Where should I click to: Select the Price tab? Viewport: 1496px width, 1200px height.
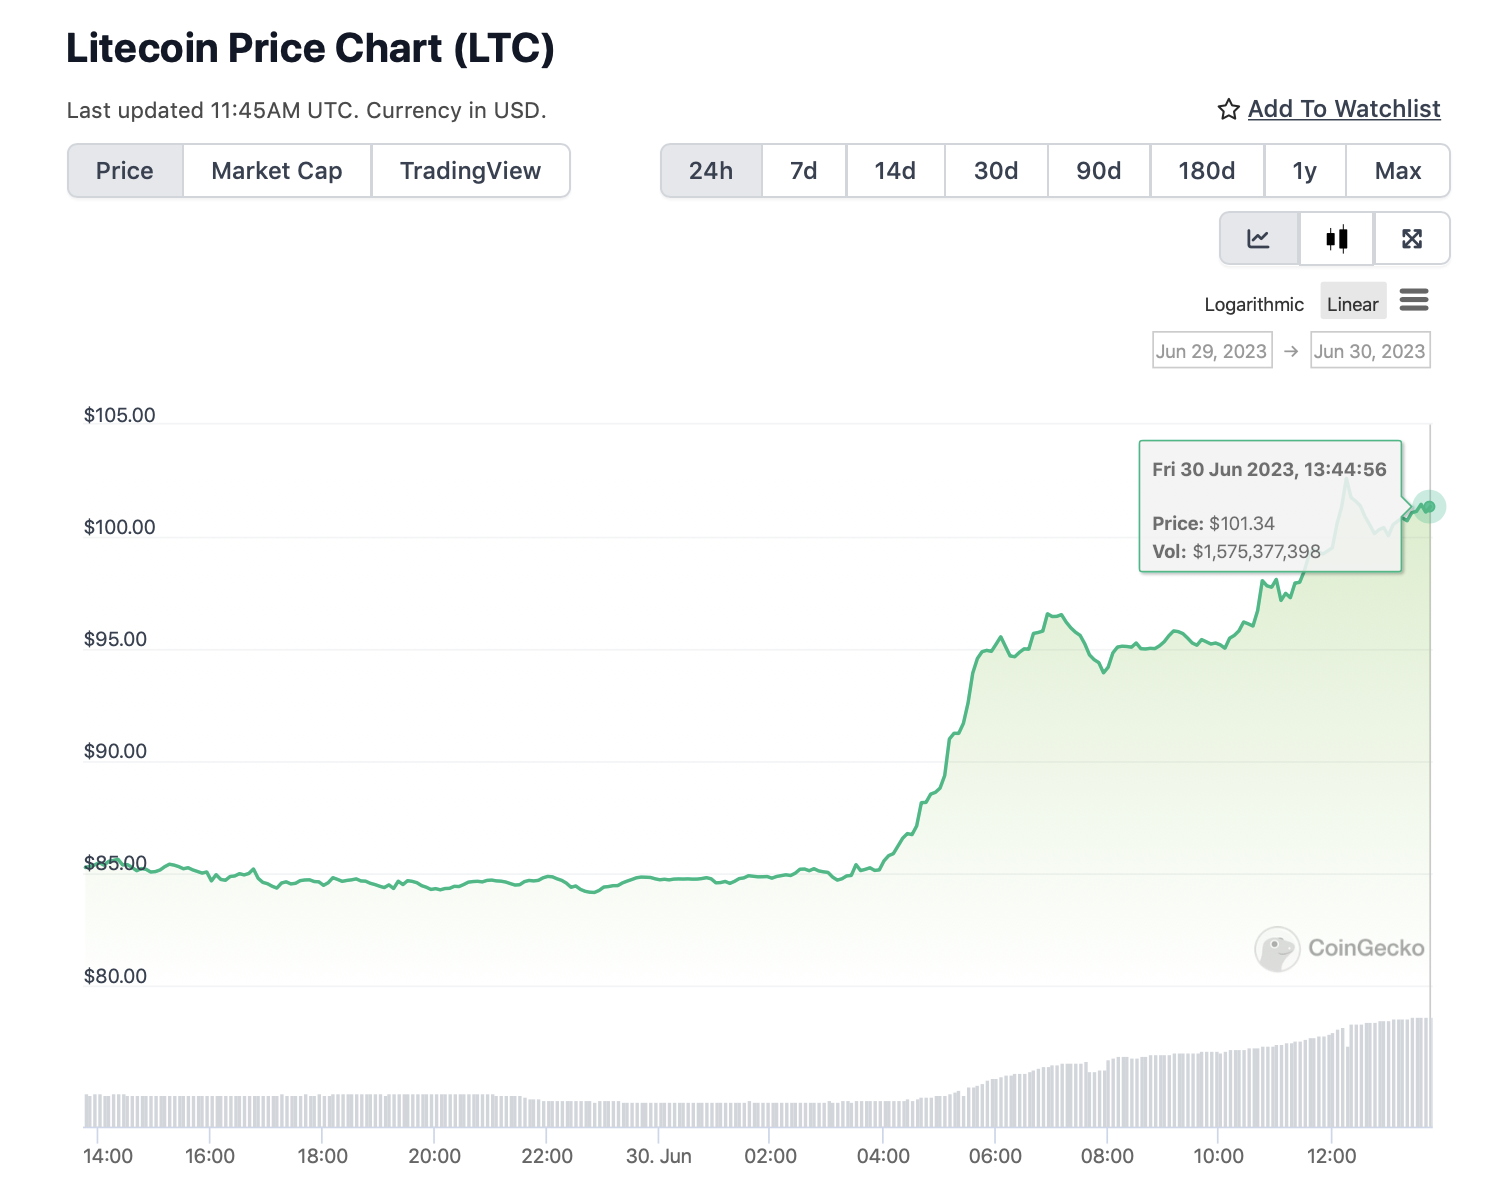pyautogui.click(x=125, y=171)
